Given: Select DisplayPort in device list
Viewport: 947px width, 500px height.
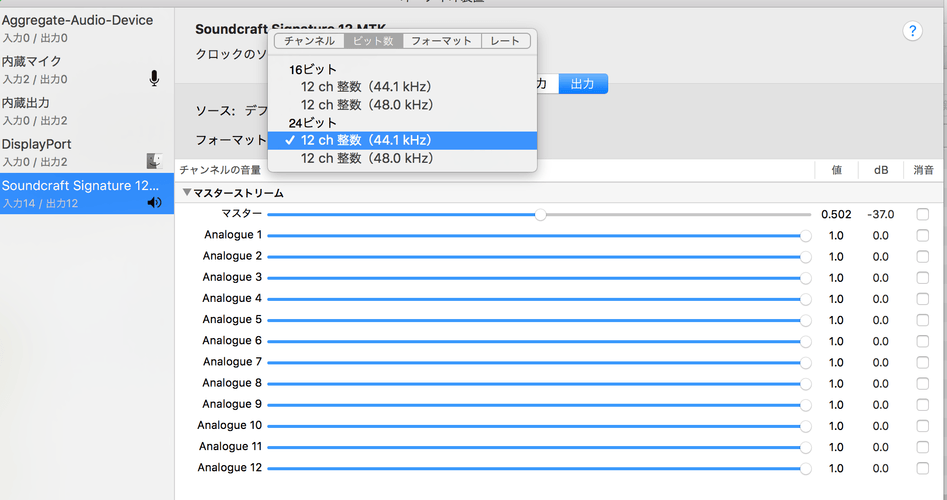Looking at the screenshot, I should pyautogui.click(x=87, y=152).
